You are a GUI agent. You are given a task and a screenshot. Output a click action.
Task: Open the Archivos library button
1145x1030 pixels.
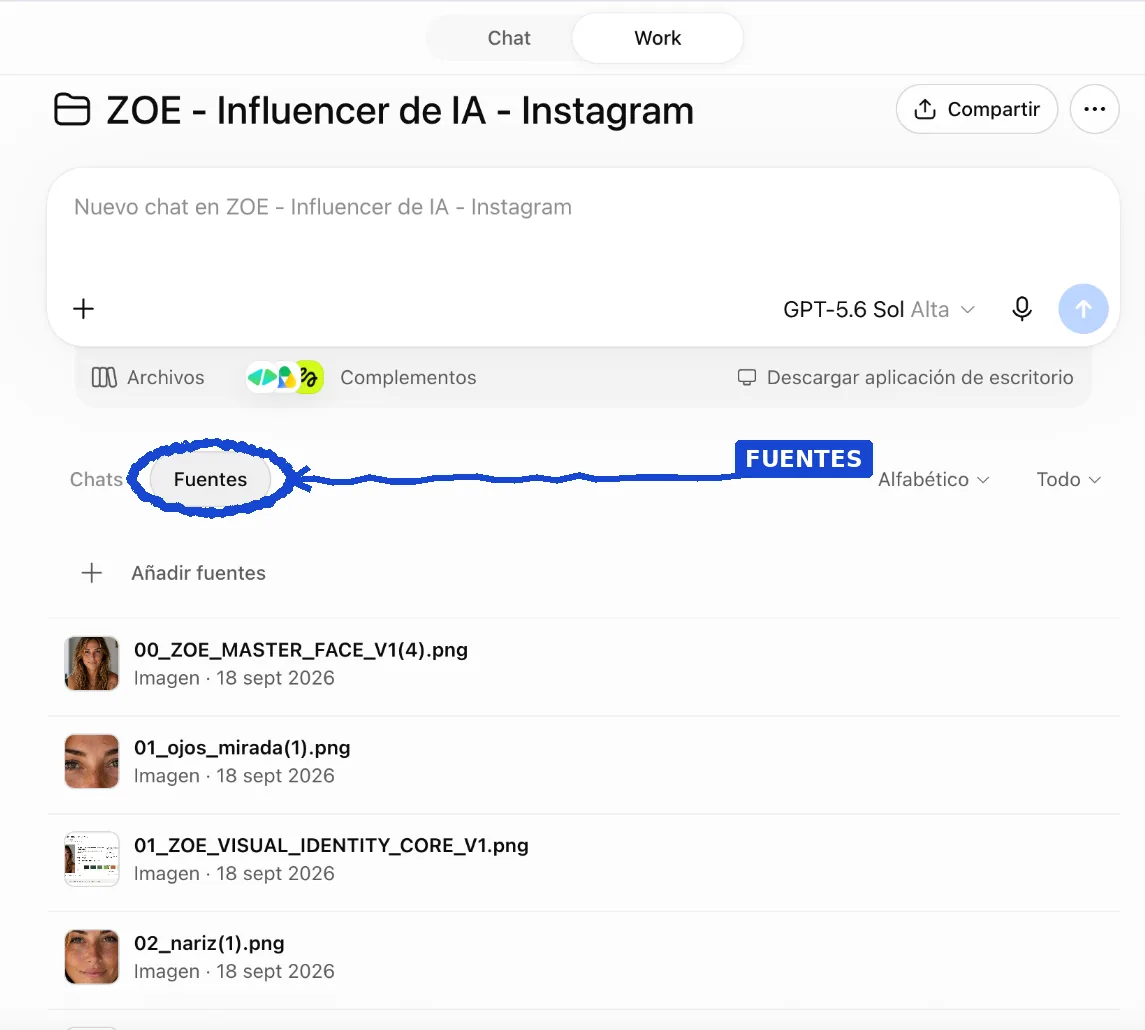pyautogui.click(x=148, y=377)
